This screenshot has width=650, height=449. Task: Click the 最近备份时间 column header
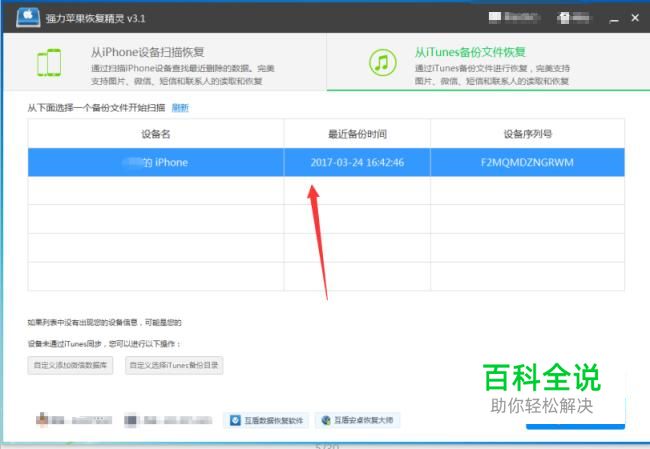[357, 134]
